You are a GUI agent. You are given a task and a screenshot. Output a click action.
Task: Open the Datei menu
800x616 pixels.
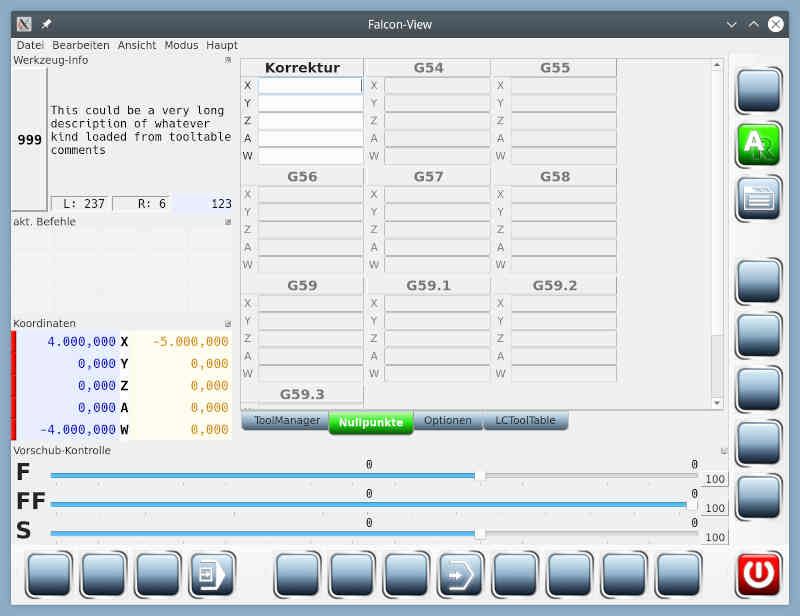tap(30, 45)
